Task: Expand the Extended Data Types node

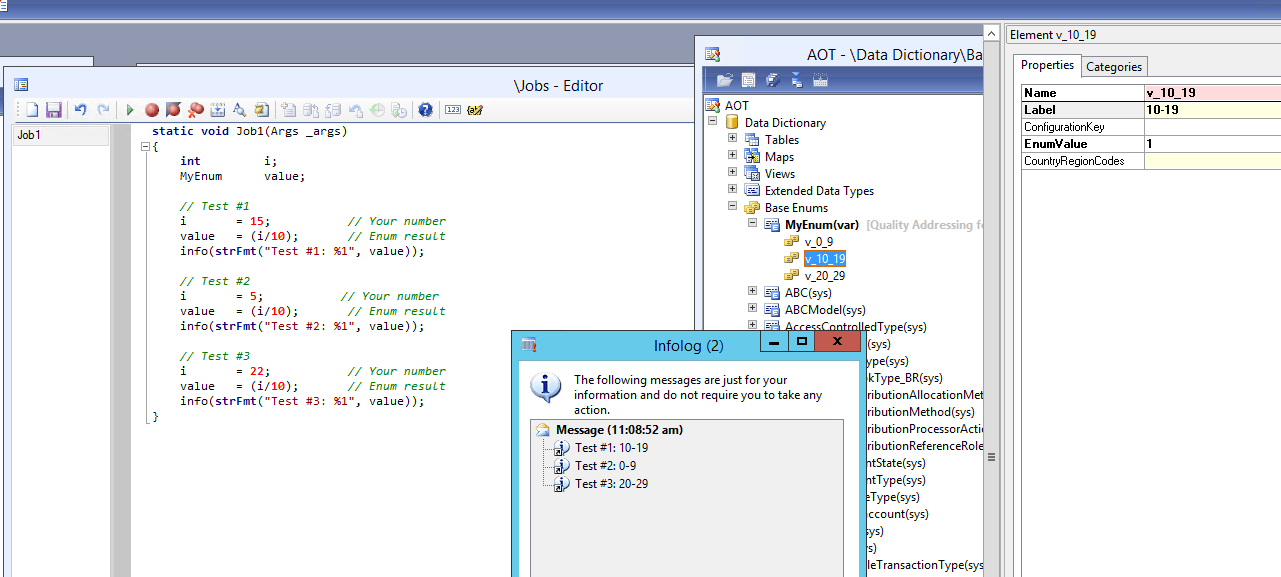Action: click(732, 190)
